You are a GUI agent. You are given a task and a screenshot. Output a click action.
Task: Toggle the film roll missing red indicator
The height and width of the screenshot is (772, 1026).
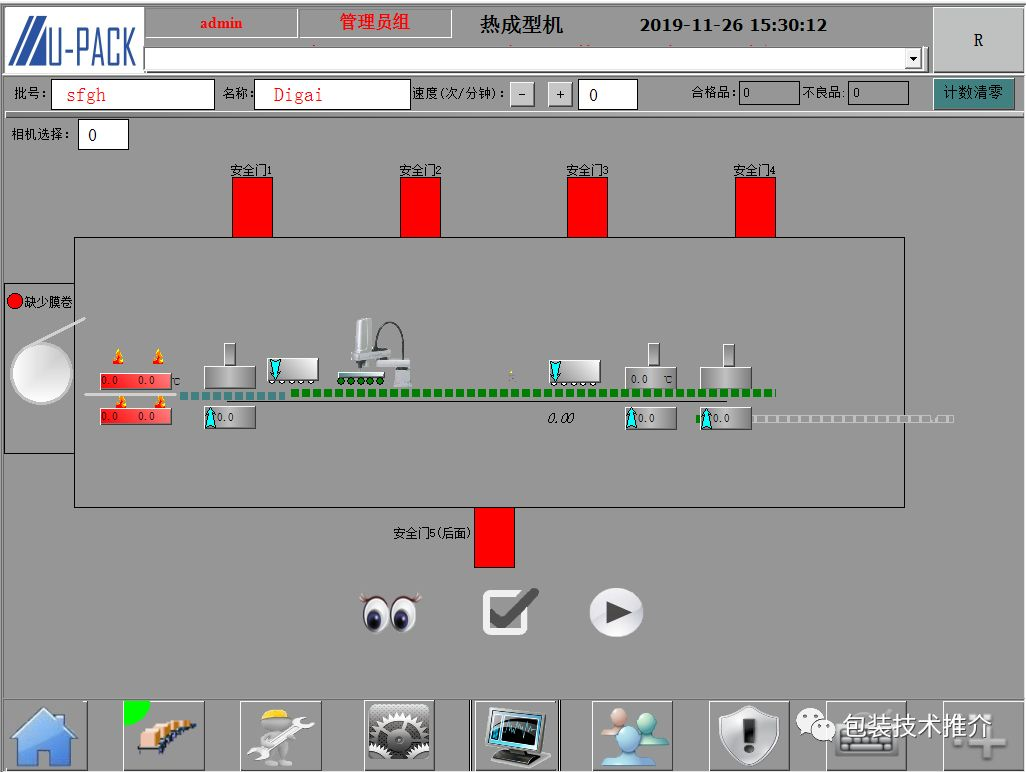15,301
